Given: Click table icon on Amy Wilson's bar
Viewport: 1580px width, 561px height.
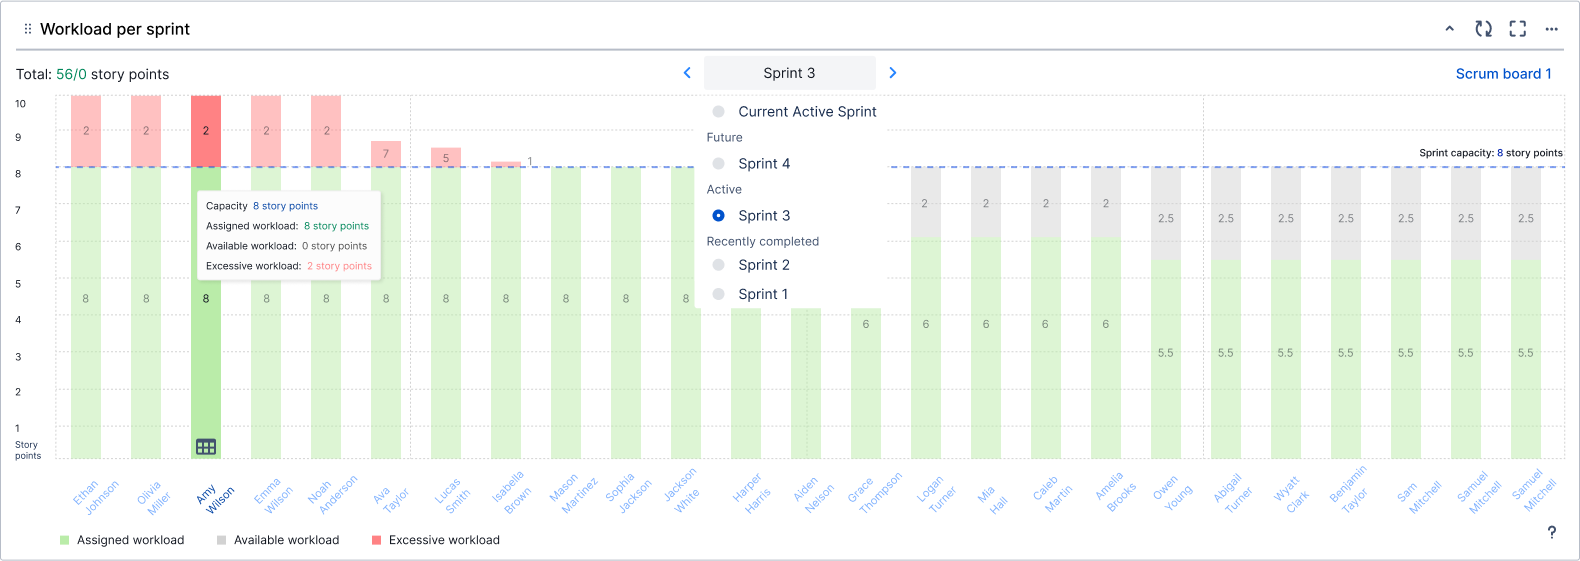Looking at the screenshot, I should click(x=206, y=447).
